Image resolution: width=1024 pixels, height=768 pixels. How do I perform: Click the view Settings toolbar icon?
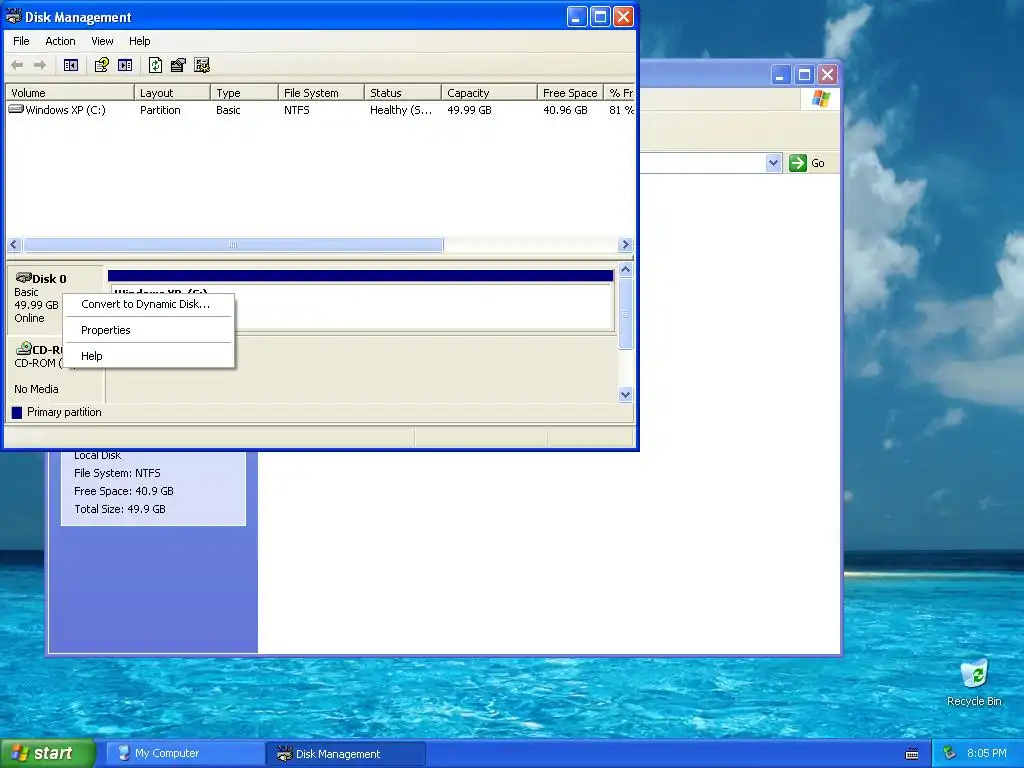[202, 65]
